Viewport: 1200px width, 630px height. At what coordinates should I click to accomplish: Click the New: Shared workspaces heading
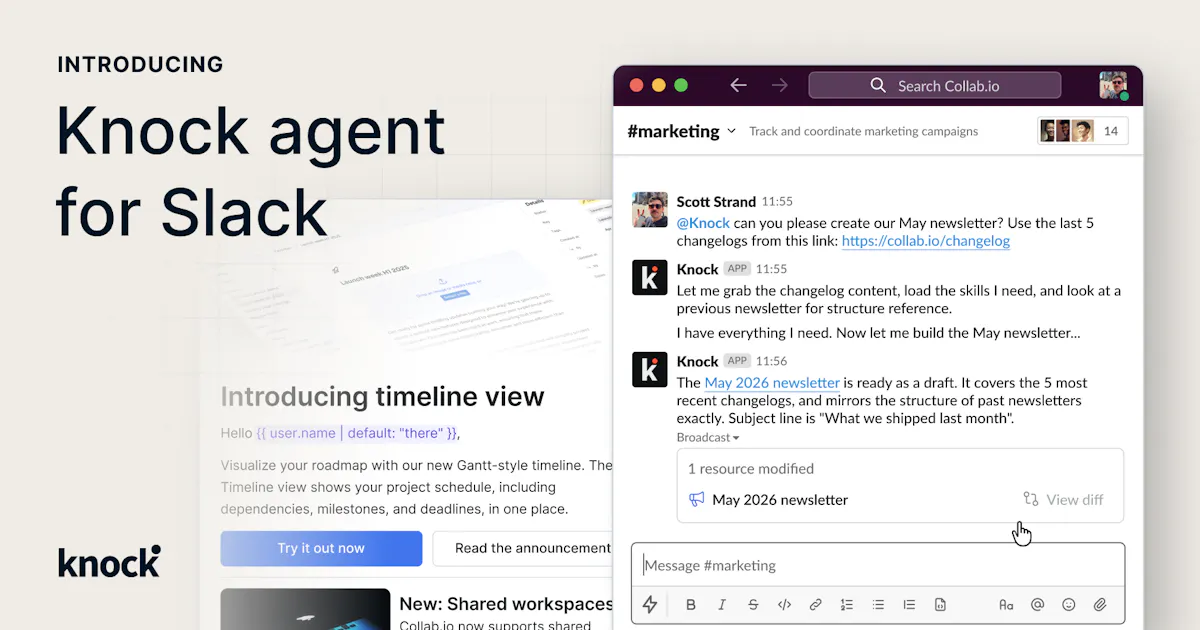[506, 604]
